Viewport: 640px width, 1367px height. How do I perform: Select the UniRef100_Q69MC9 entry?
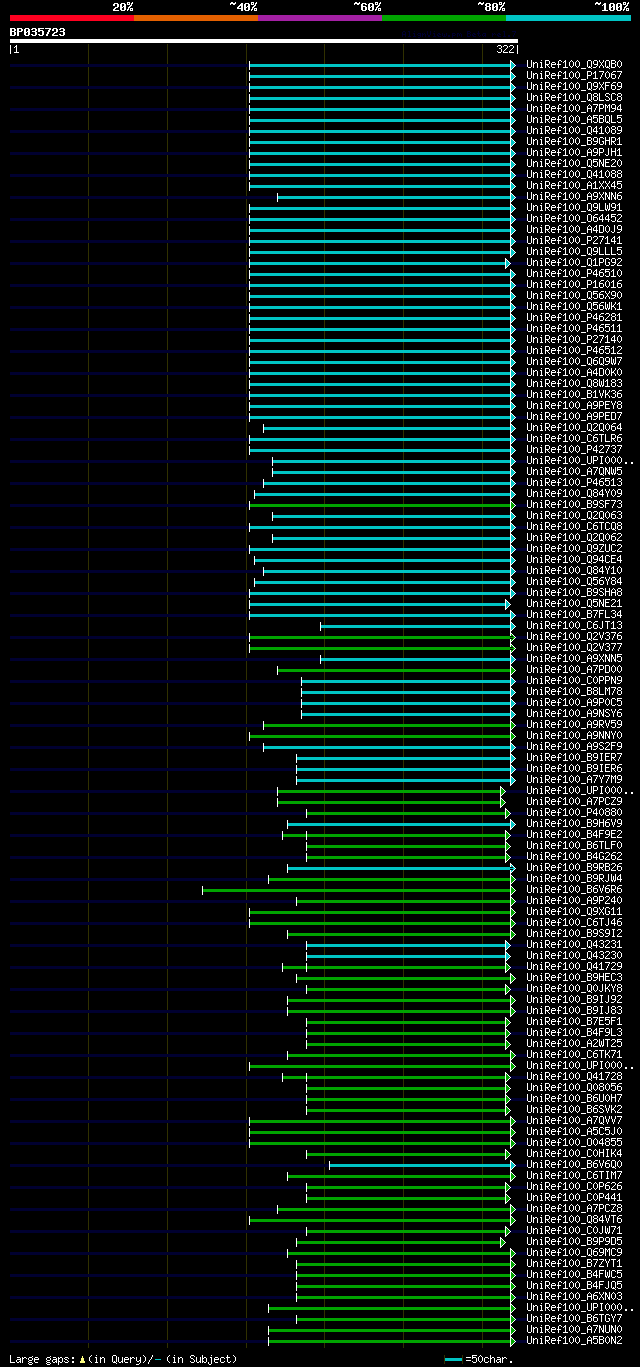tap(574, 1252)
